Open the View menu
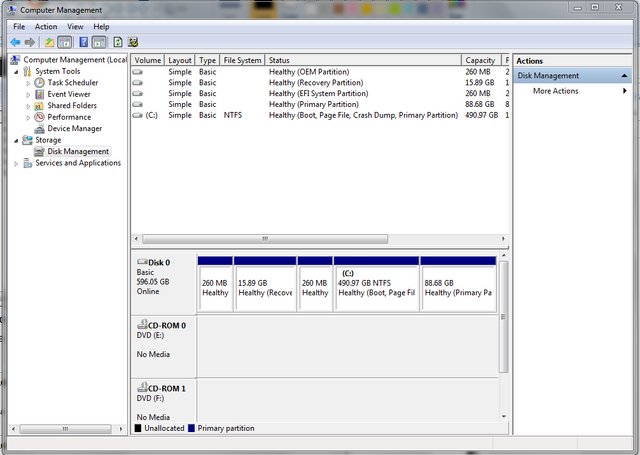Image resolution: width=640 pixels, height=455 pixels. [75, 27]
